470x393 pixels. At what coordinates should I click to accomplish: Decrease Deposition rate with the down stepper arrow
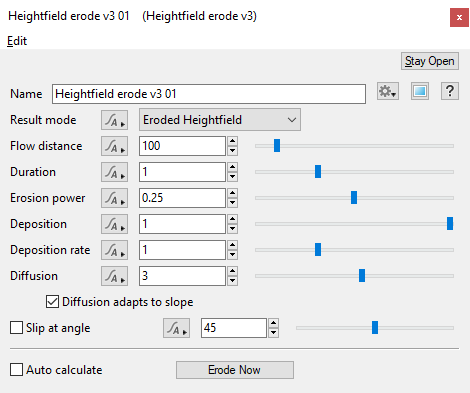click(x=233, y=255)
